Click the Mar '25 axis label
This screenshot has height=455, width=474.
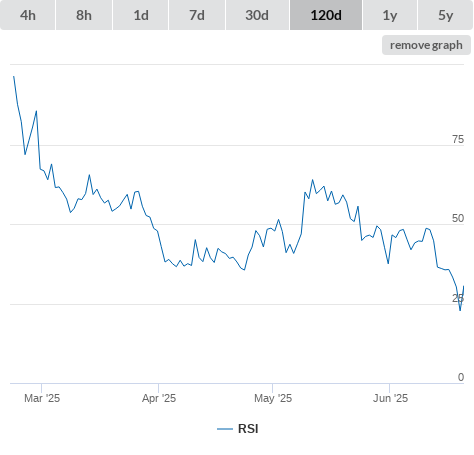[42, 398]
